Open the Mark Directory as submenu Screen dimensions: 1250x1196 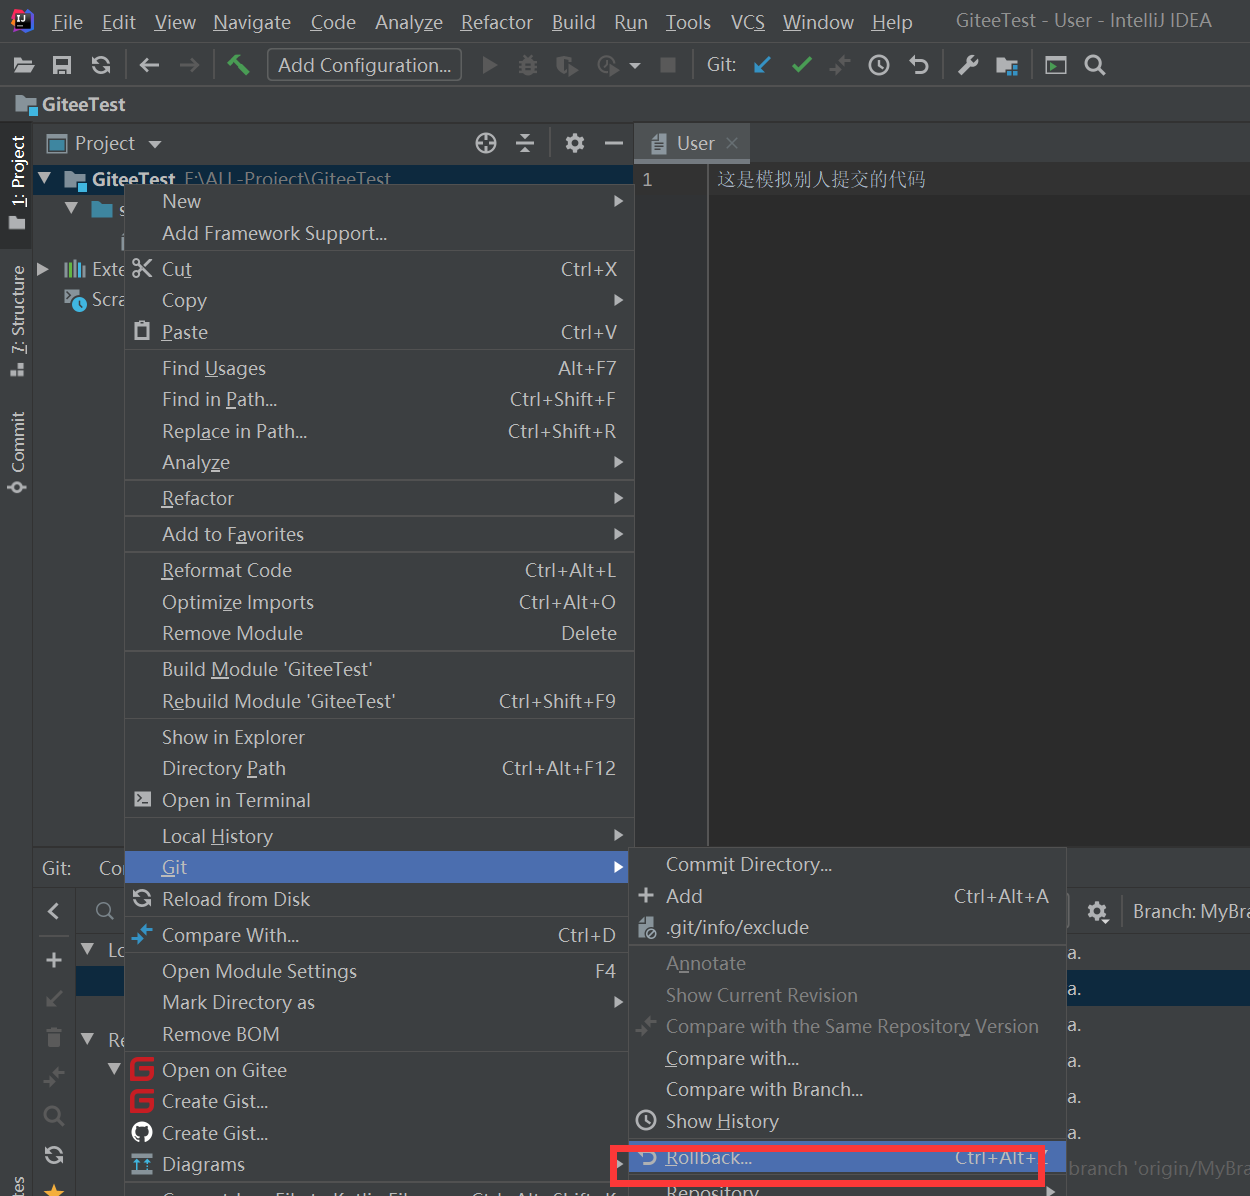pyautogui.click(x=379, y=1002)
